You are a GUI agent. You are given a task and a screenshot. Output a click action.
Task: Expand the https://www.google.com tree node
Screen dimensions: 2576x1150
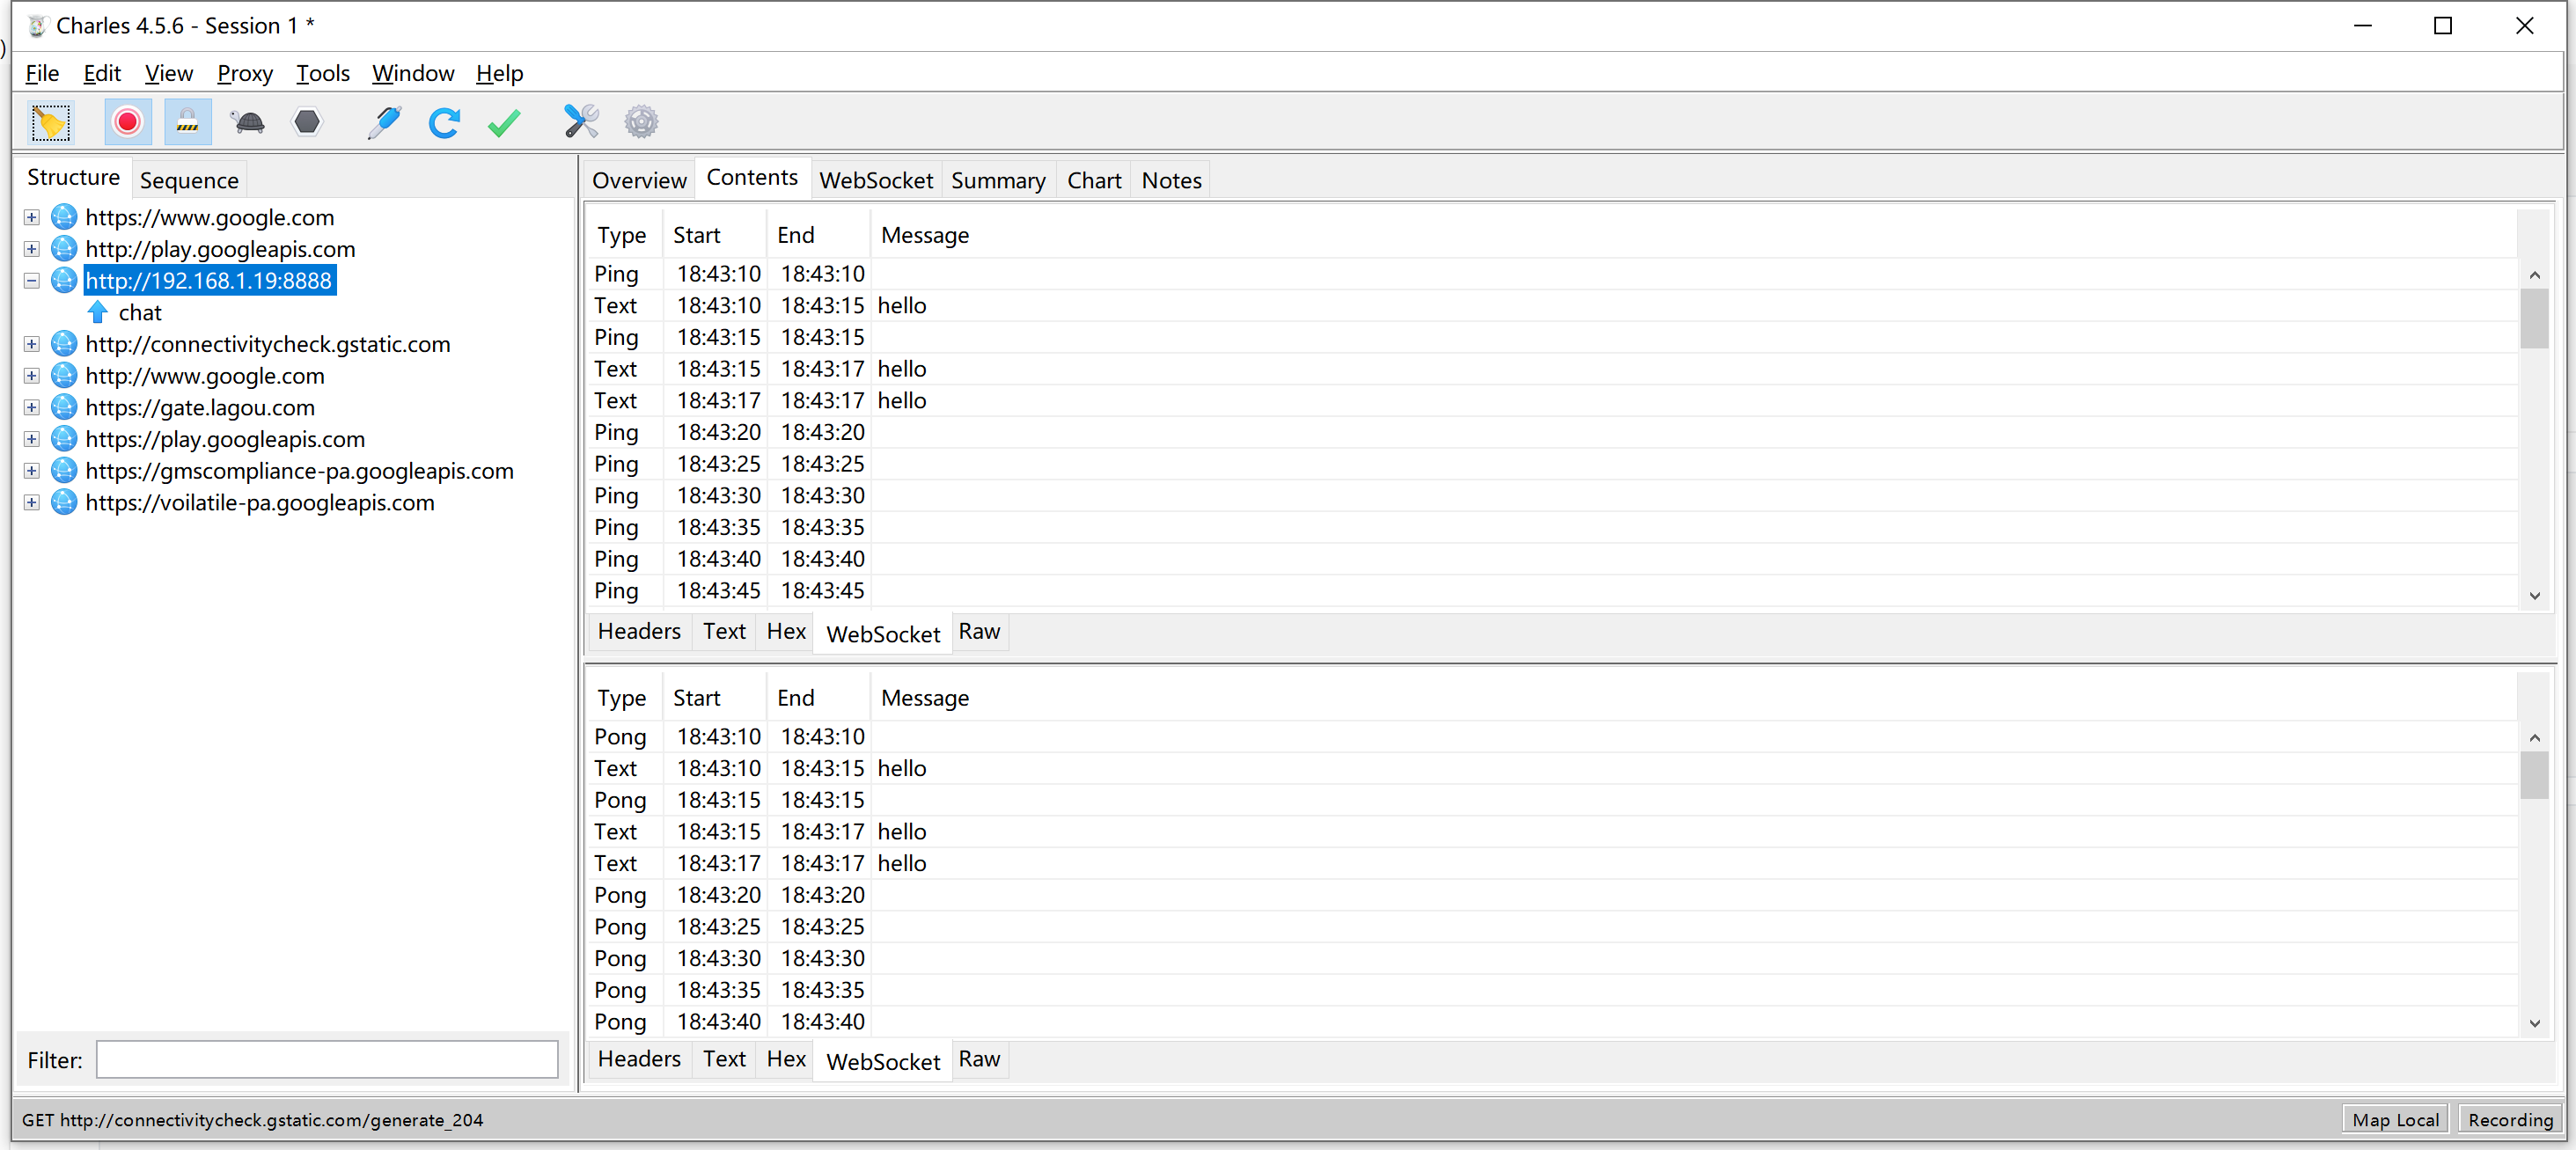(32, 217)
